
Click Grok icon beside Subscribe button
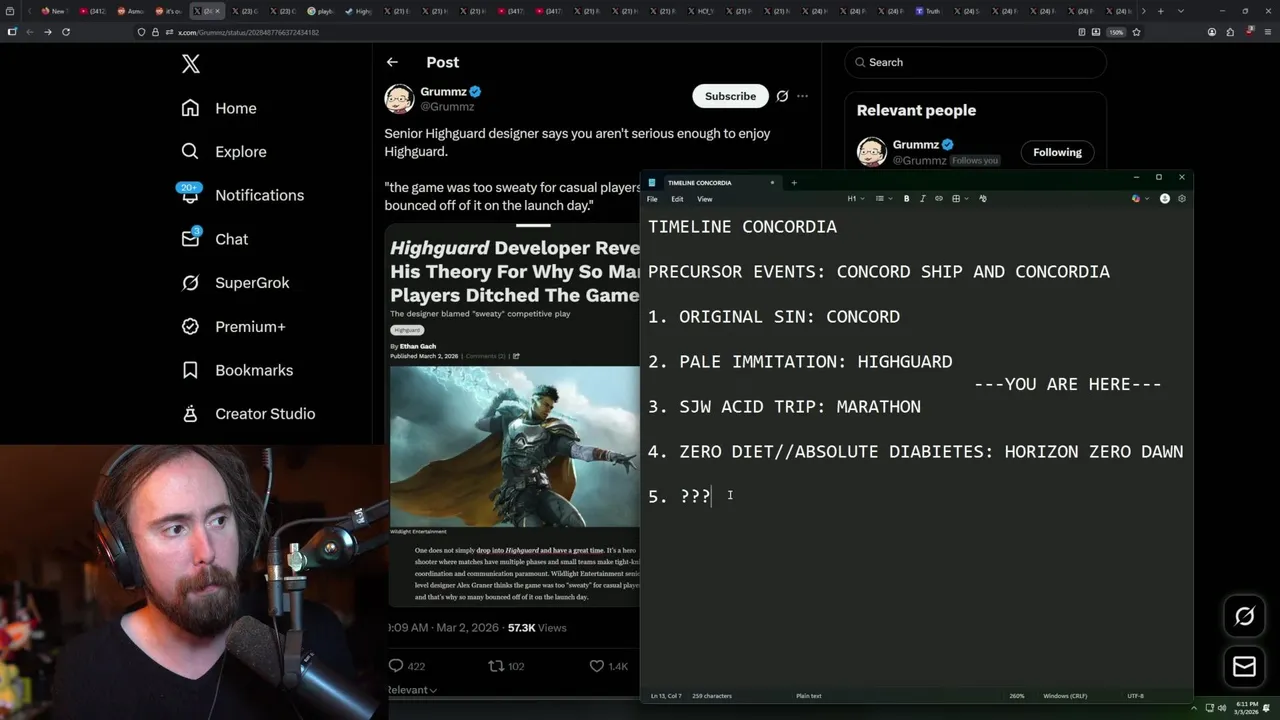[782, 96]
